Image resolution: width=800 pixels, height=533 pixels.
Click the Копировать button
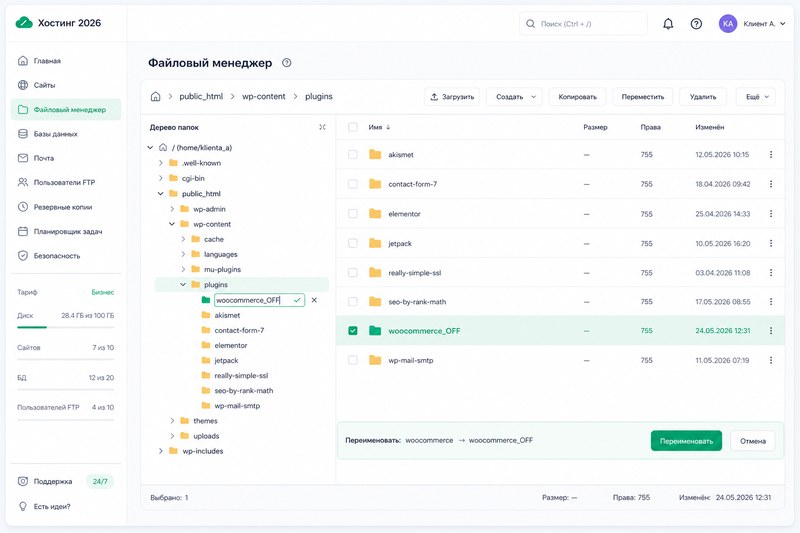(x=577, y=97)
